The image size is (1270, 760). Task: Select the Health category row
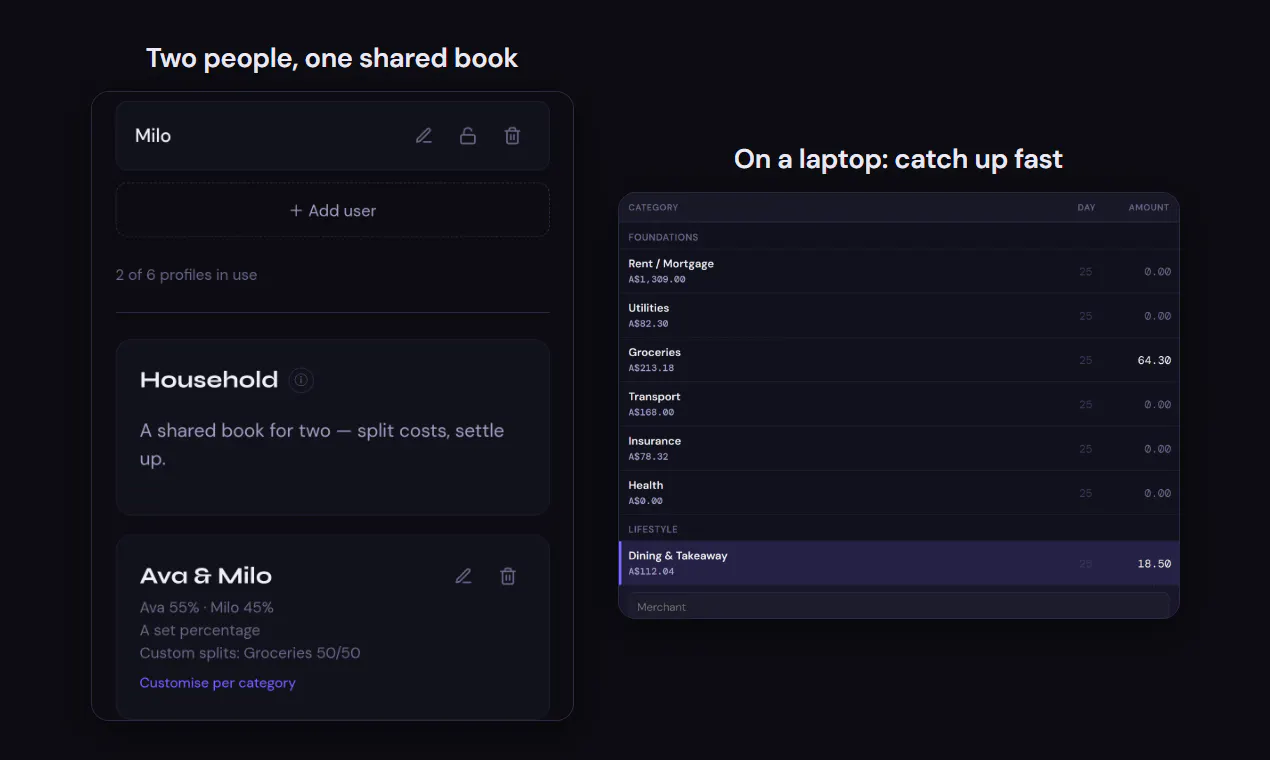click(899, 493)
